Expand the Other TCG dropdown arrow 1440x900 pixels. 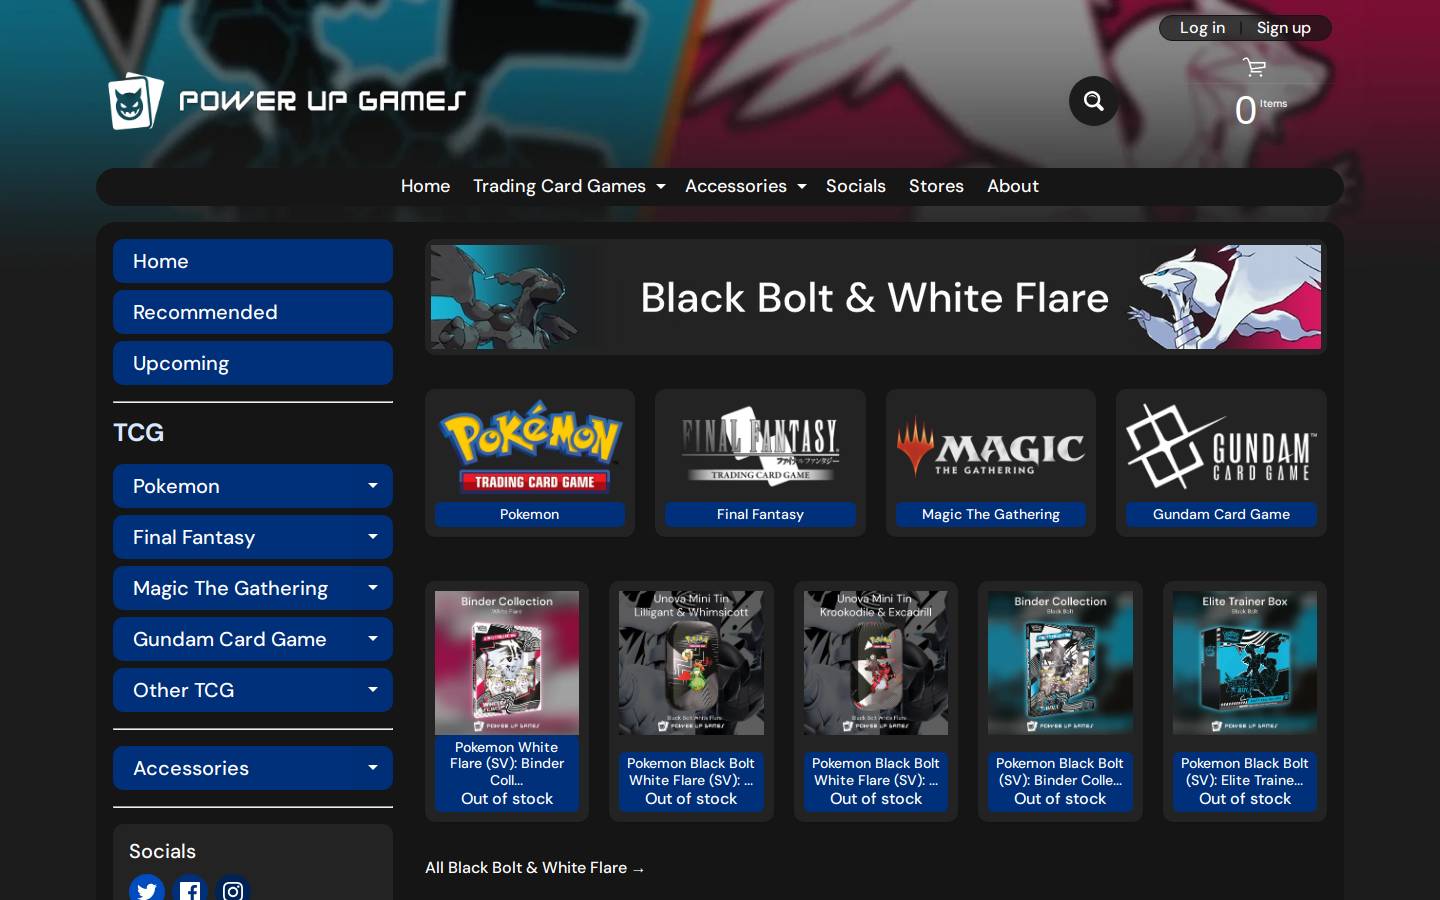point(373,690)
